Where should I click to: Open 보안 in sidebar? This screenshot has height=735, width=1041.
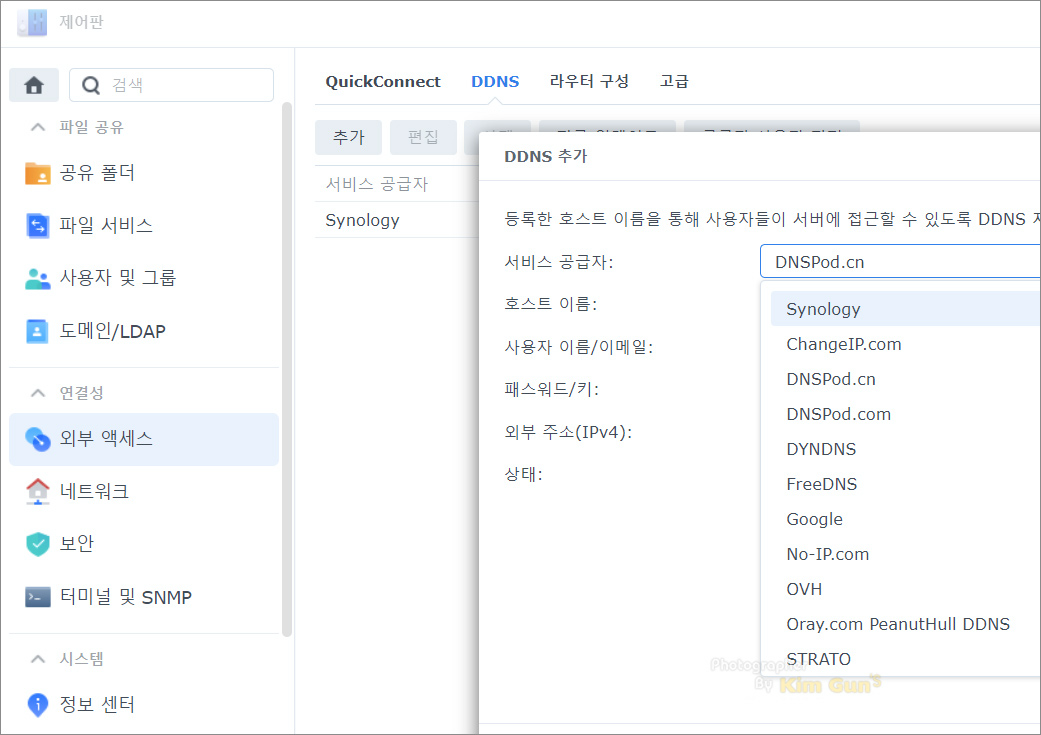pos(143,544)
